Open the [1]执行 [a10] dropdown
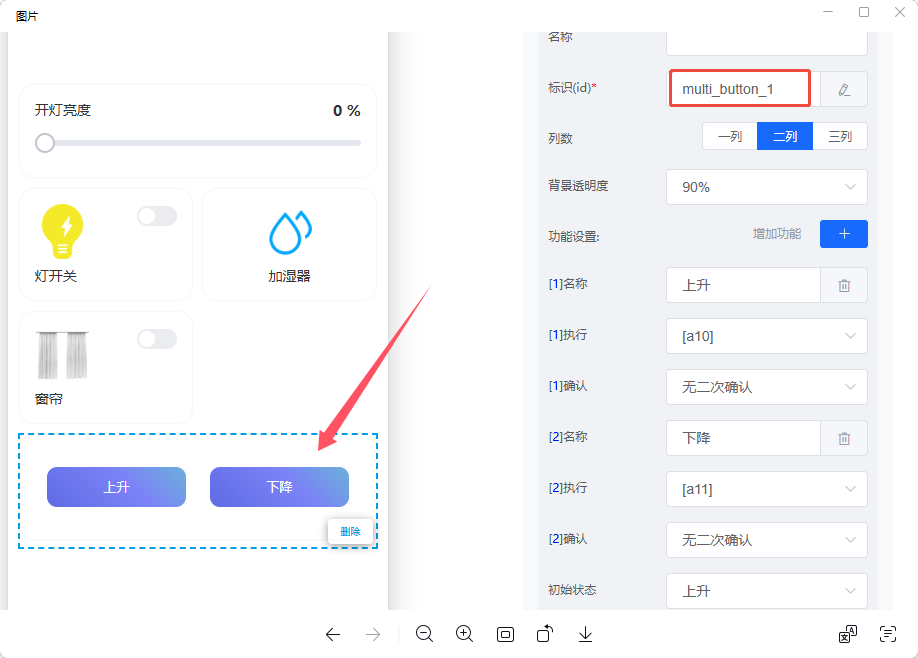This screenshot has width=918, height=658. 766,336
